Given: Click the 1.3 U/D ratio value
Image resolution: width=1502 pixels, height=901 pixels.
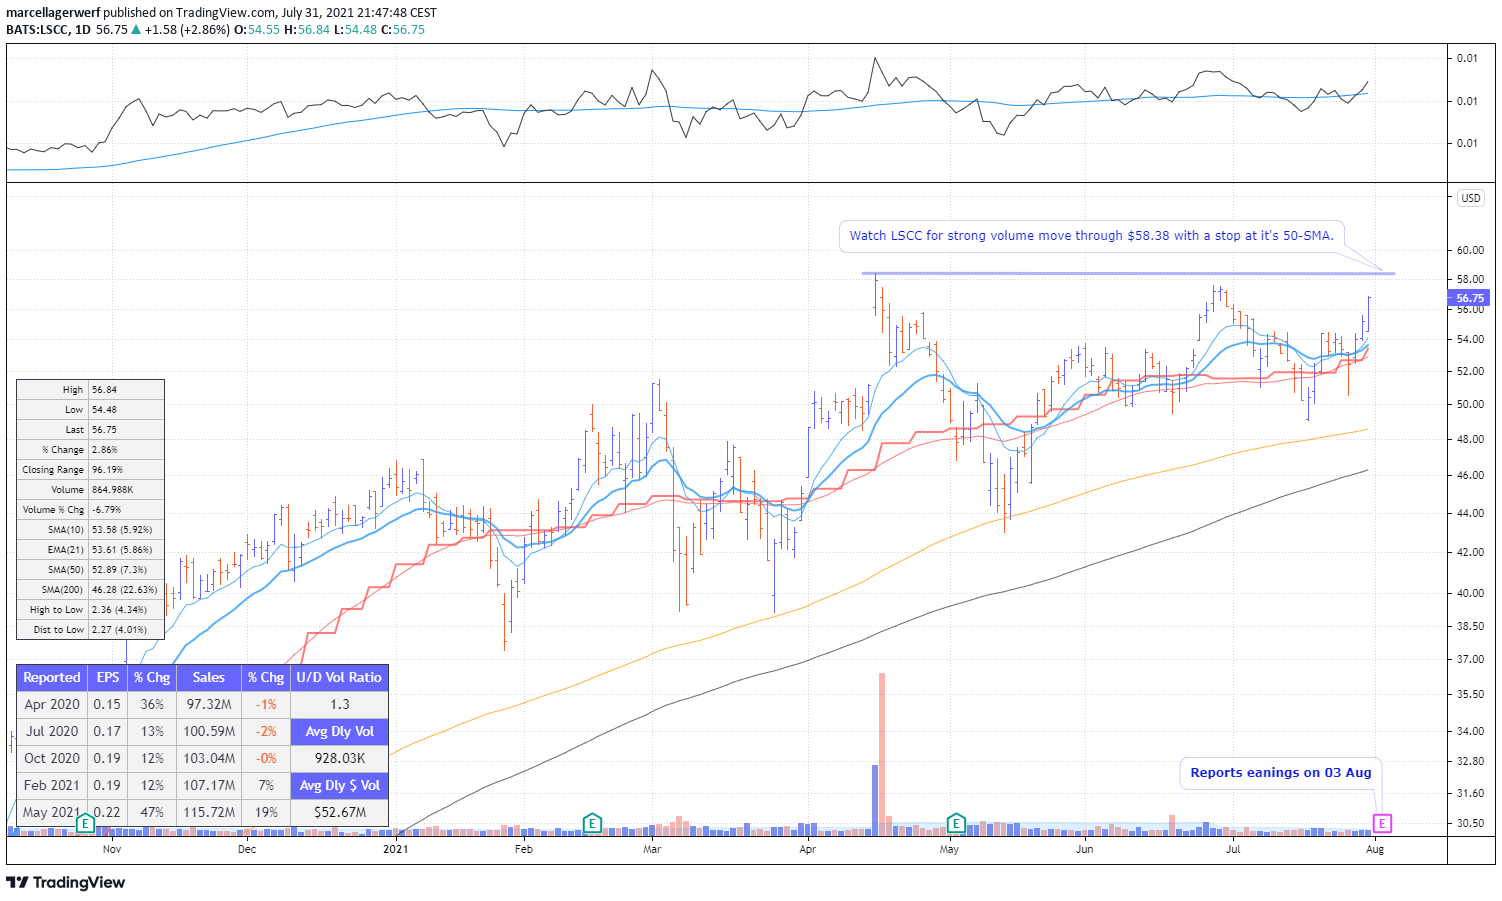Looking at the screenshot, I should coord(339,704).
